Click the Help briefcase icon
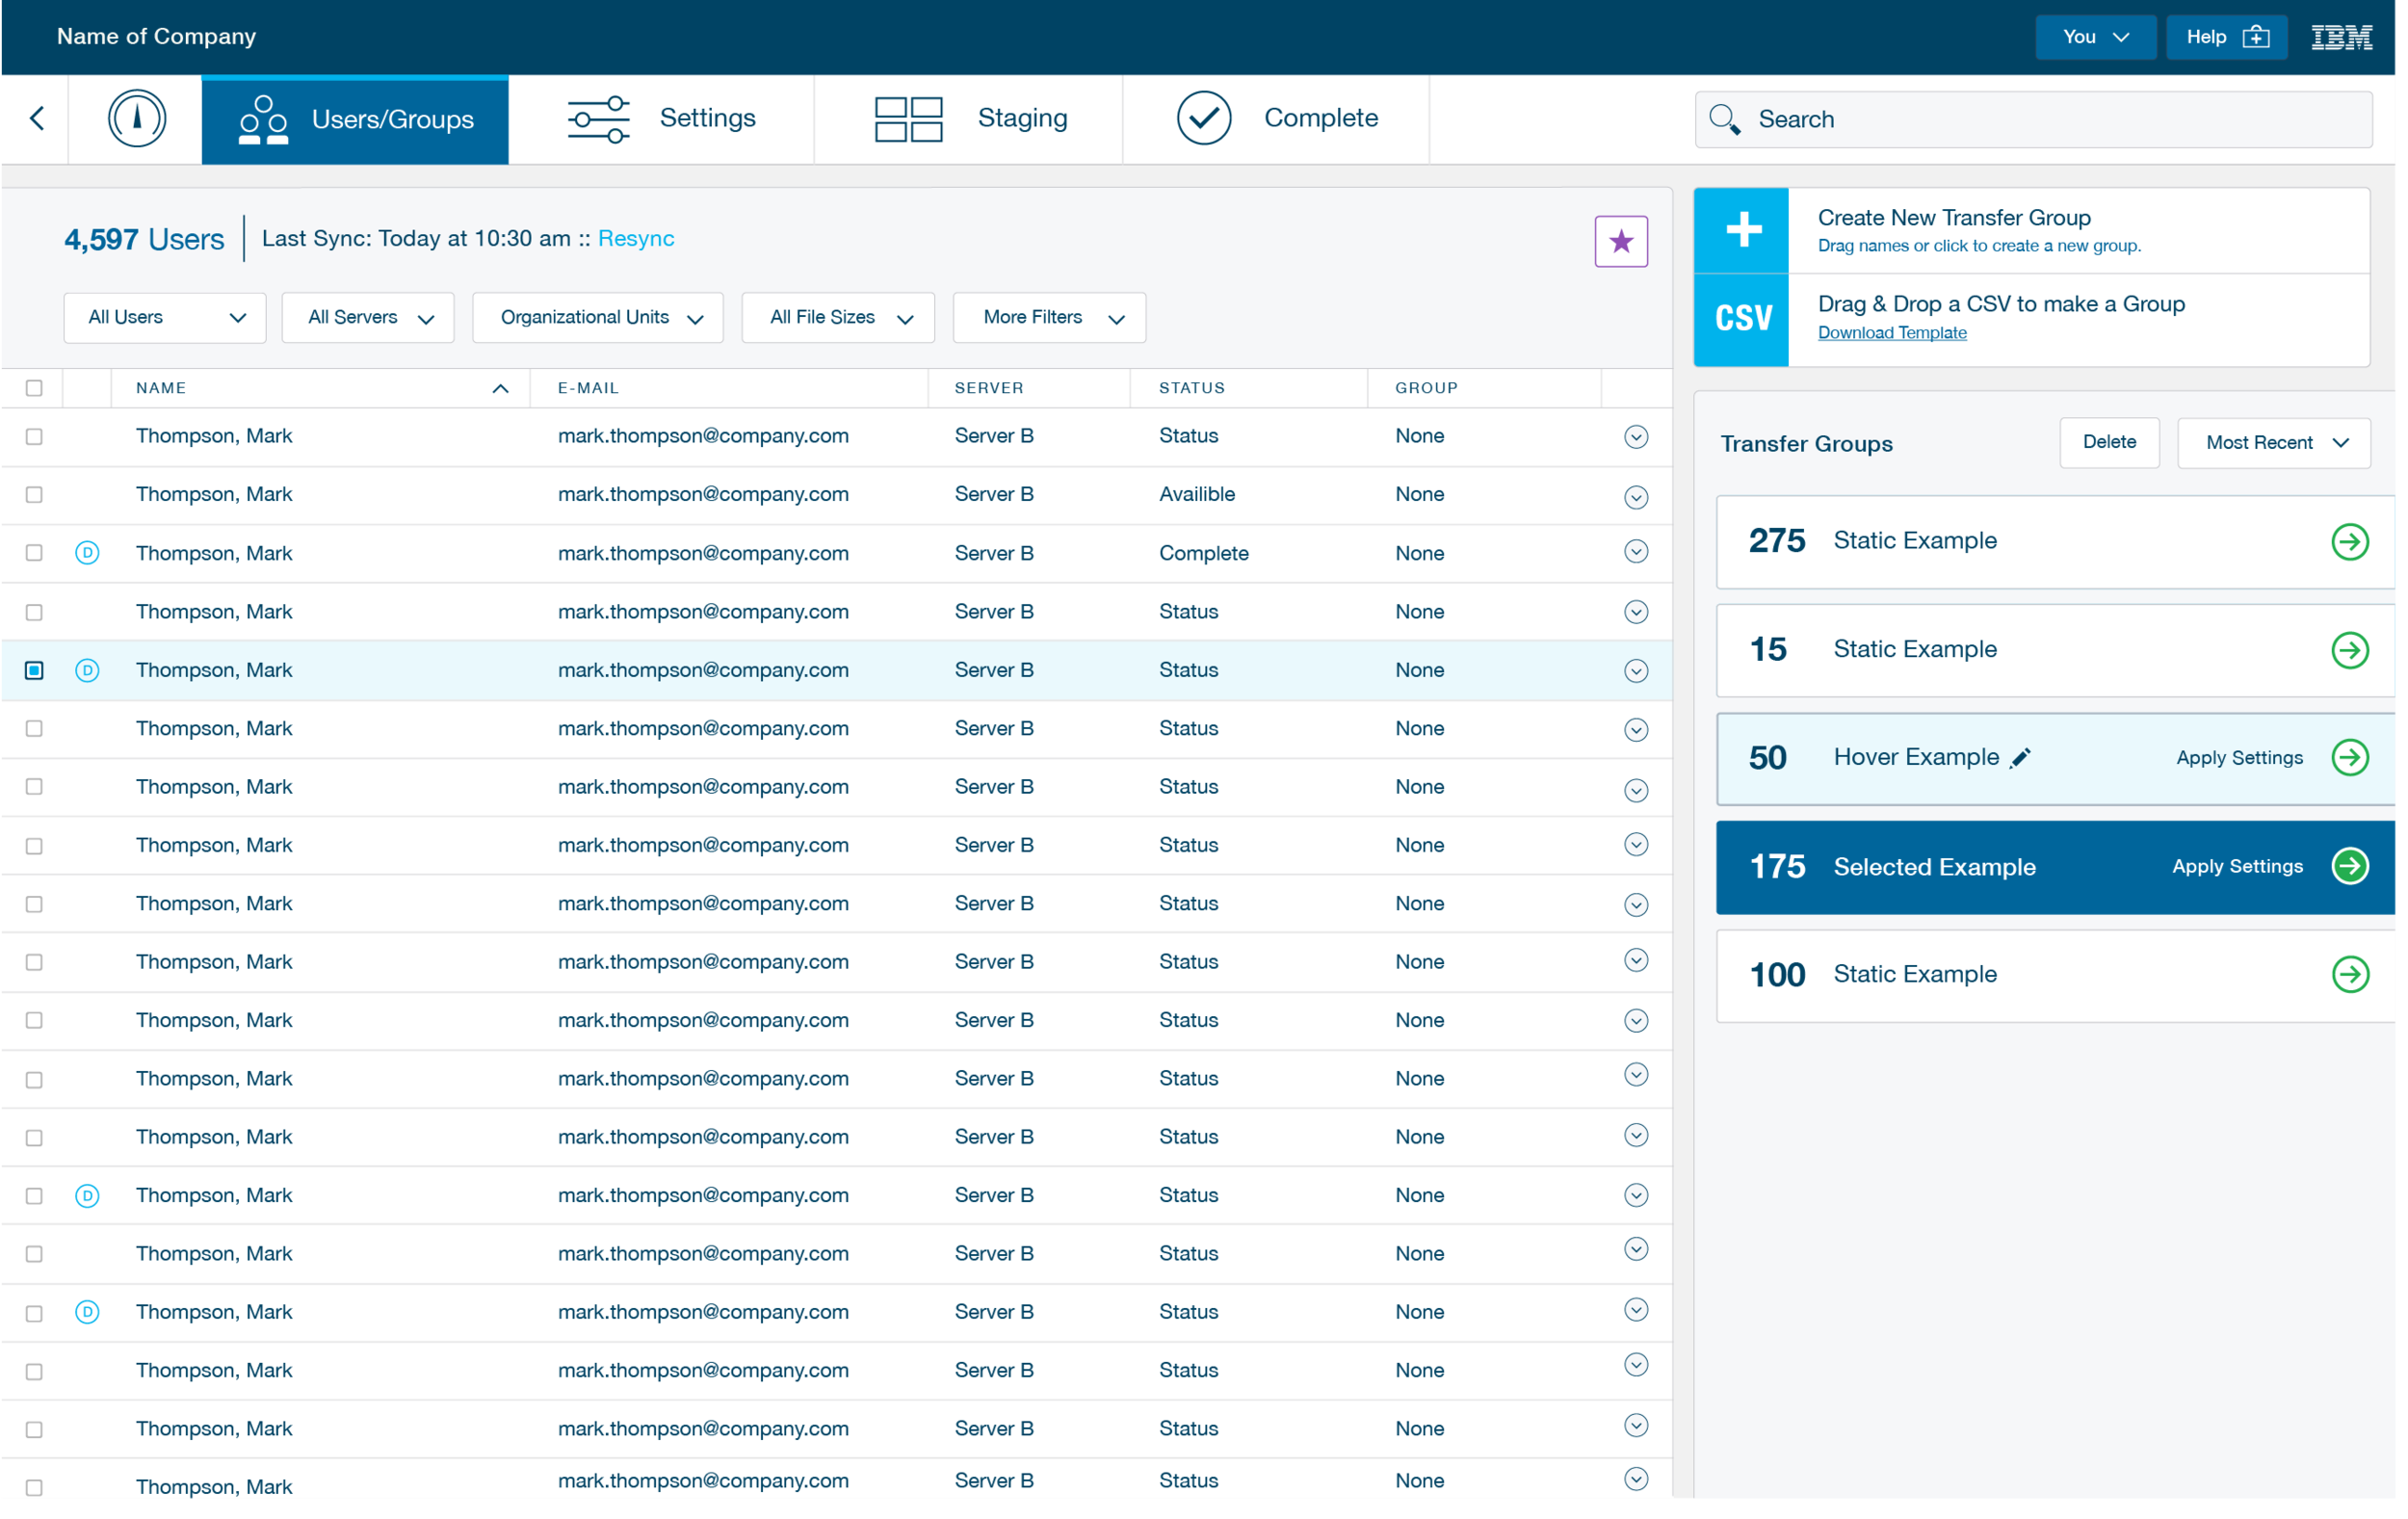This screenshot has width=2408, height=1519. (x=2256, y=37)
